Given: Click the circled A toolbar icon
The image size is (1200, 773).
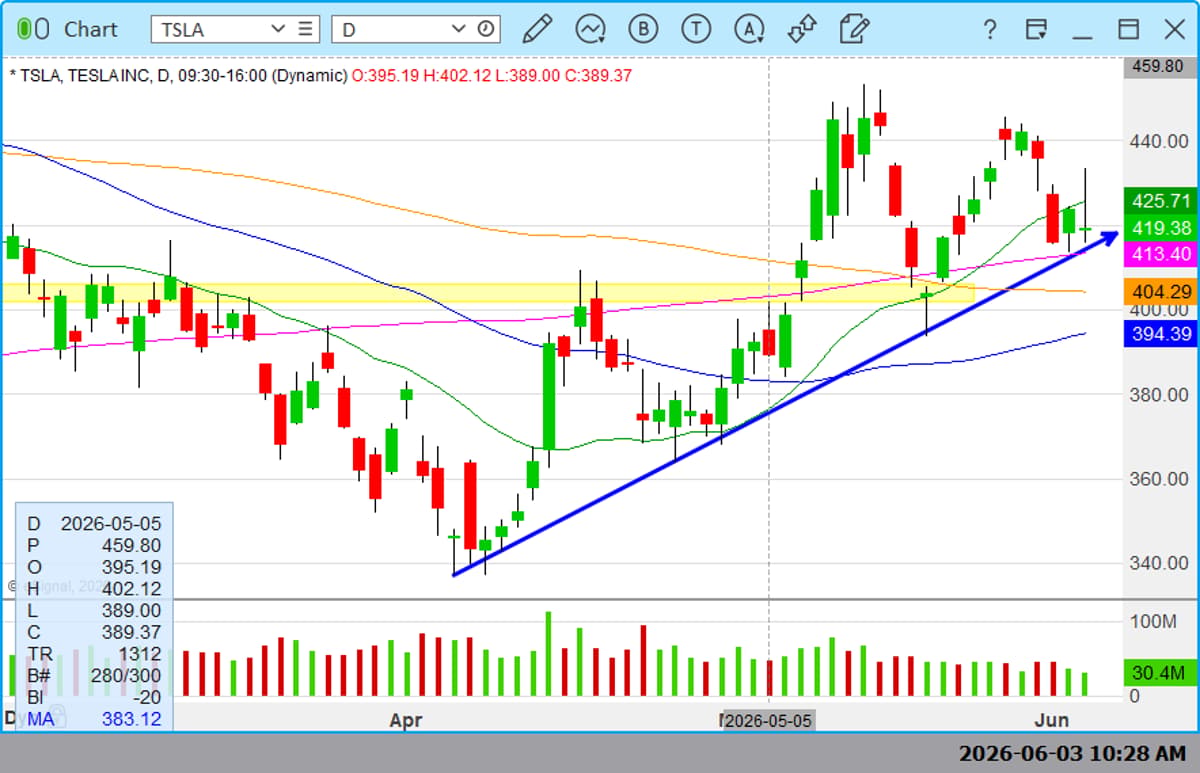Looking at the screenshot, I should pos(749,29).
